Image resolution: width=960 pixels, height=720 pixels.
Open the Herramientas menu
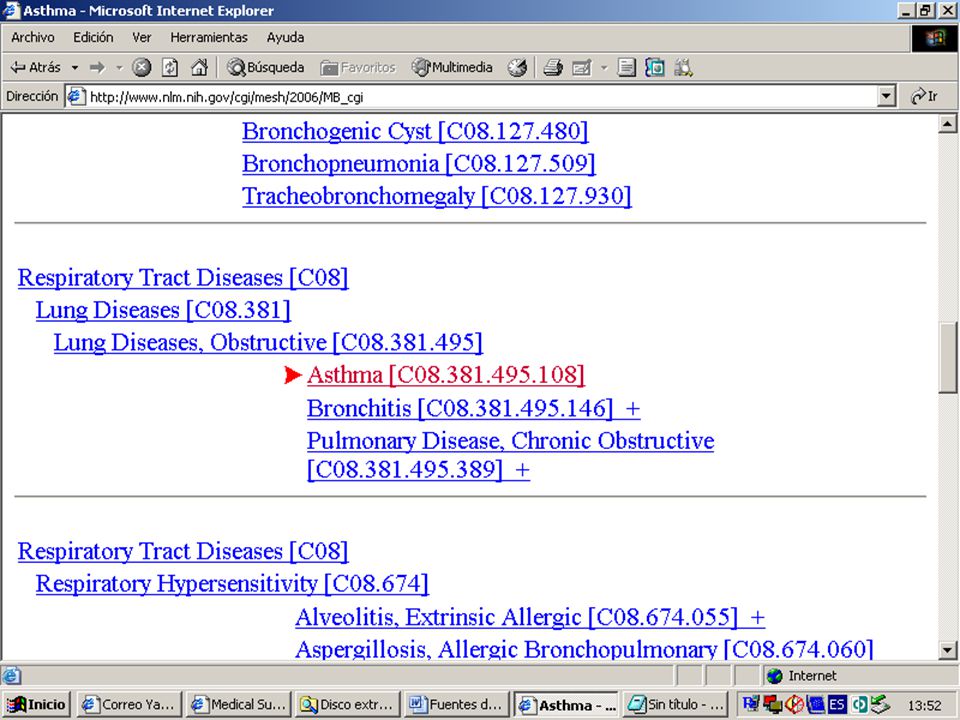[x=209, y=37]
